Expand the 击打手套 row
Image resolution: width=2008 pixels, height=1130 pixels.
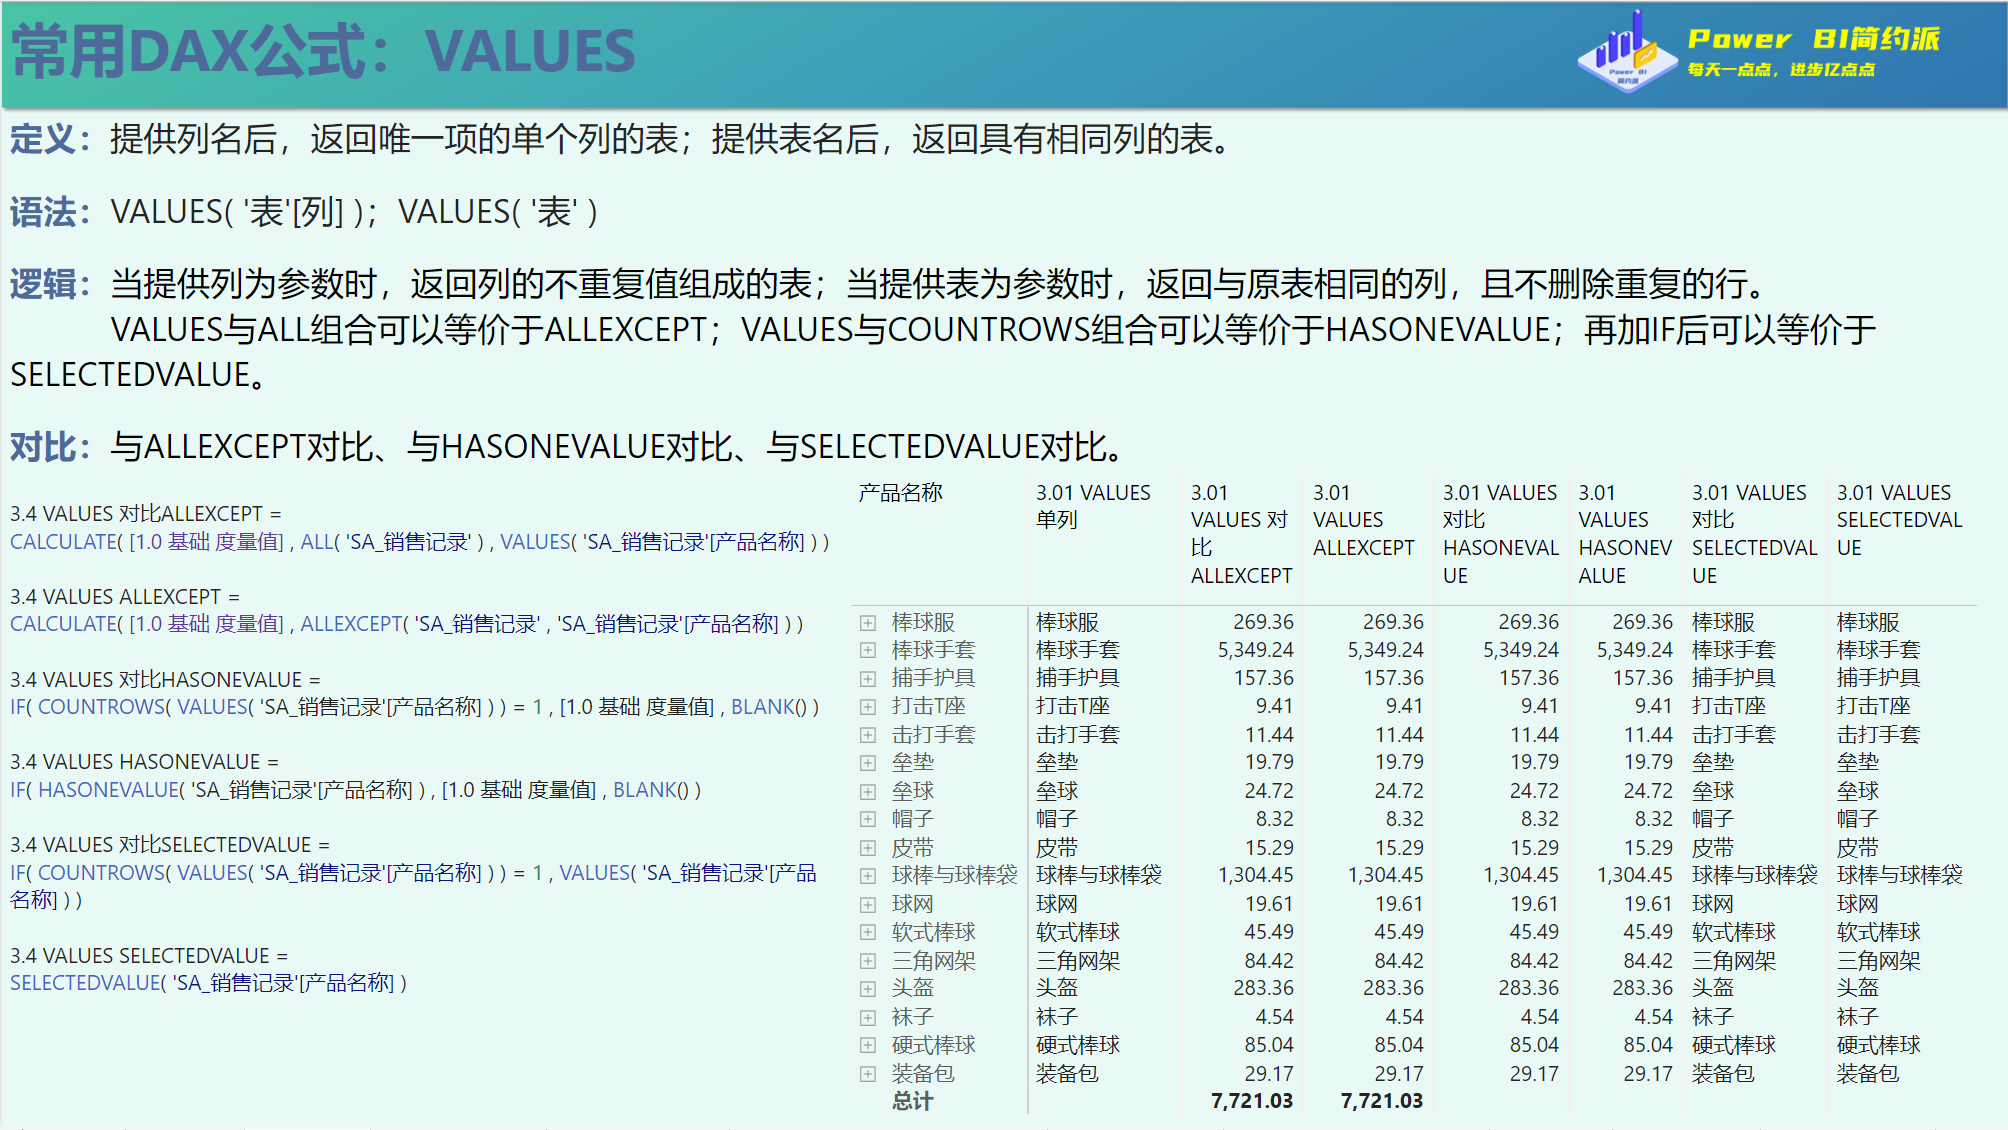point(868,735)
